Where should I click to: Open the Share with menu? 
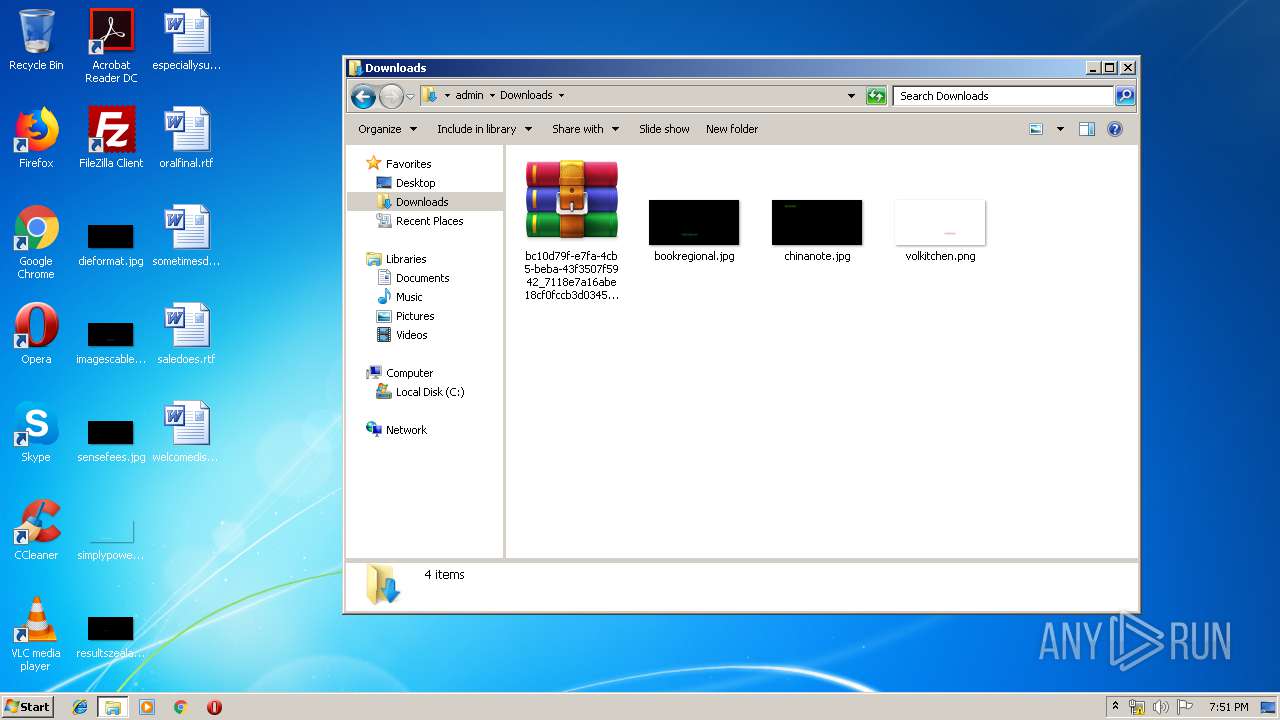[x=585, y=129]
